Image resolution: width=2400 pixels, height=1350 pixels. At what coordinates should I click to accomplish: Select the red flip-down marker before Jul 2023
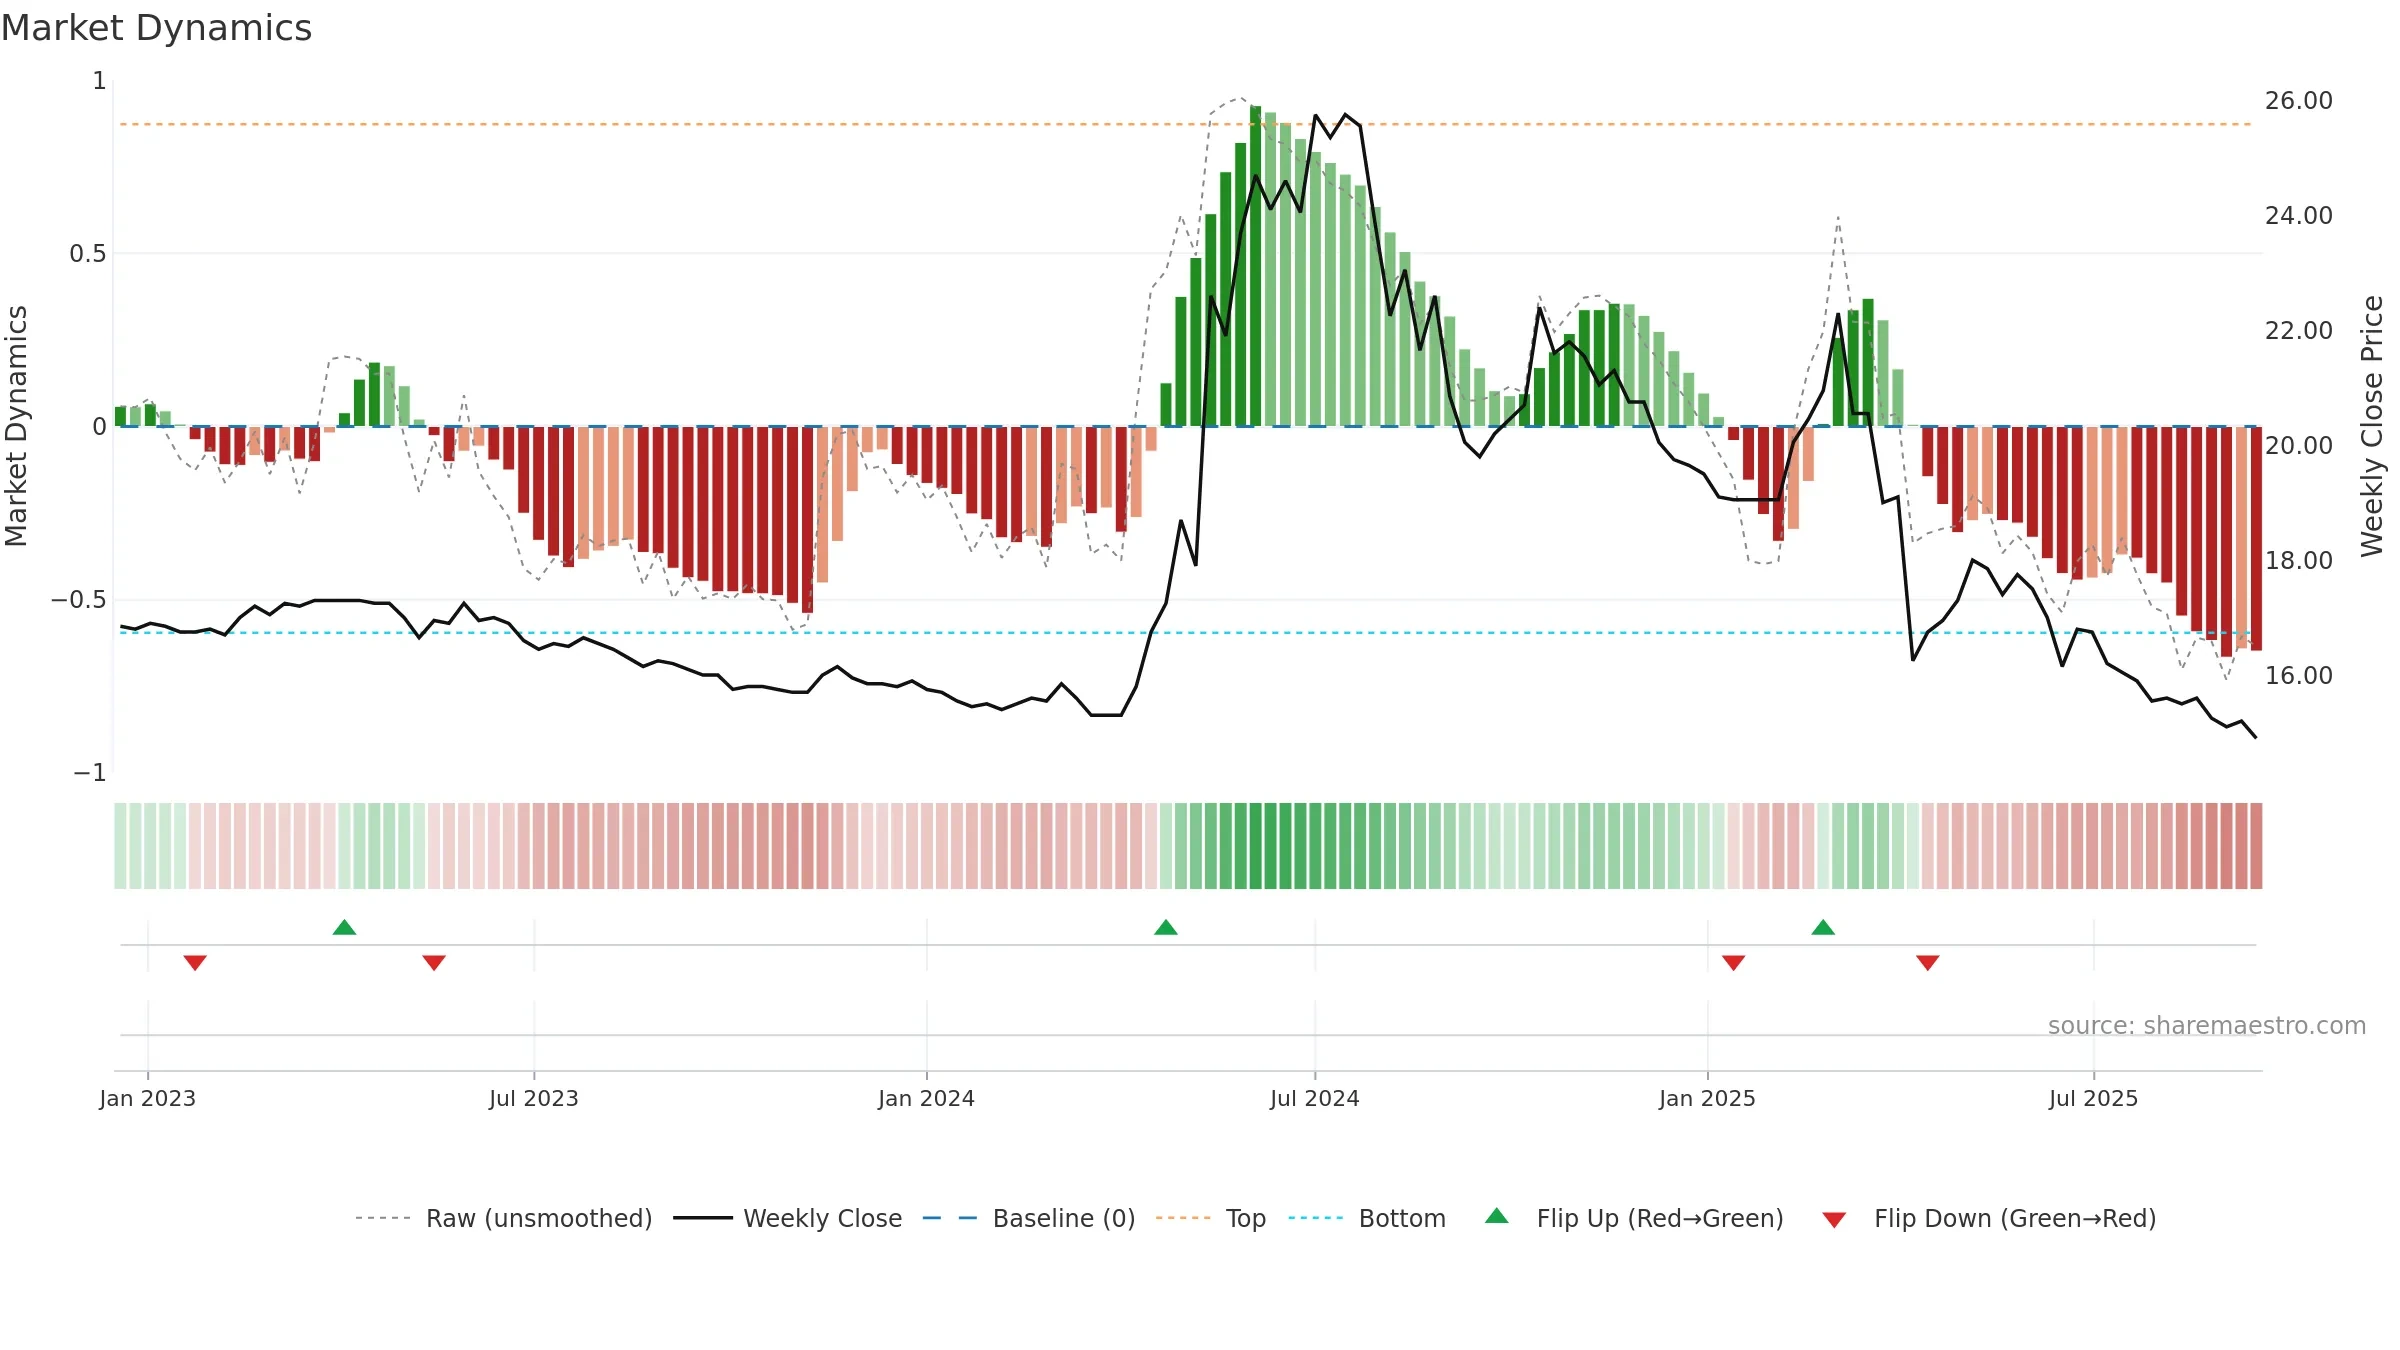434,962
